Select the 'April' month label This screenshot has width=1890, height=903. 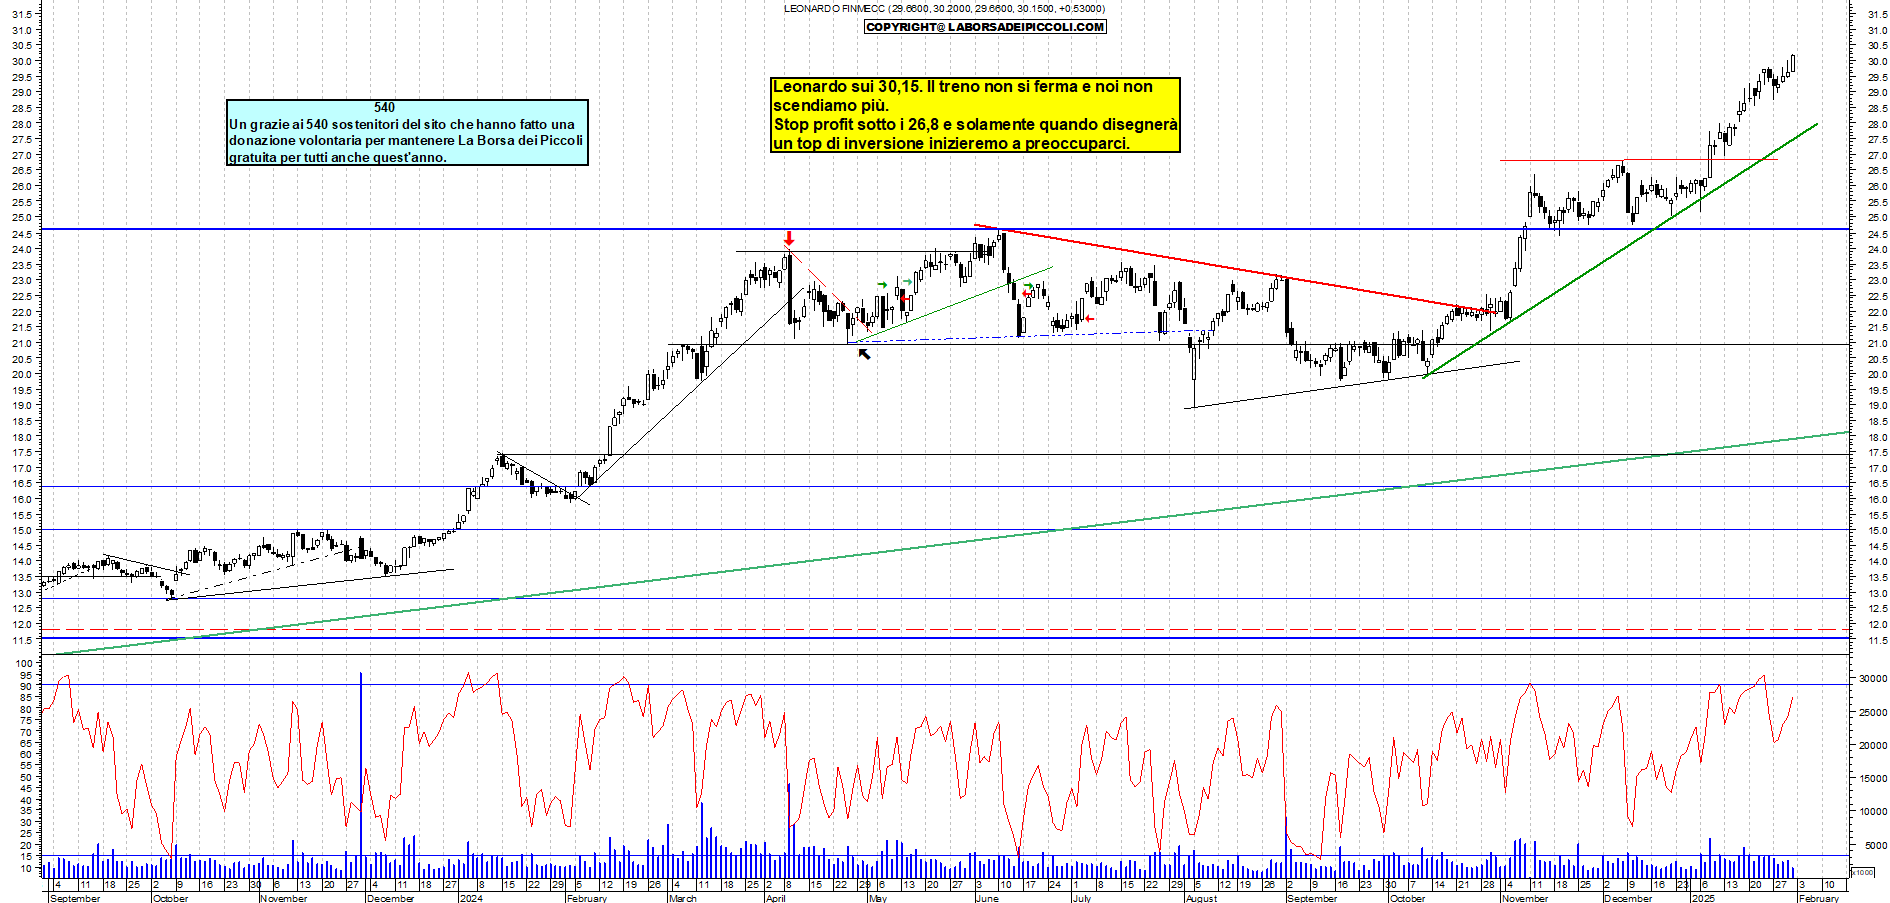775,898
